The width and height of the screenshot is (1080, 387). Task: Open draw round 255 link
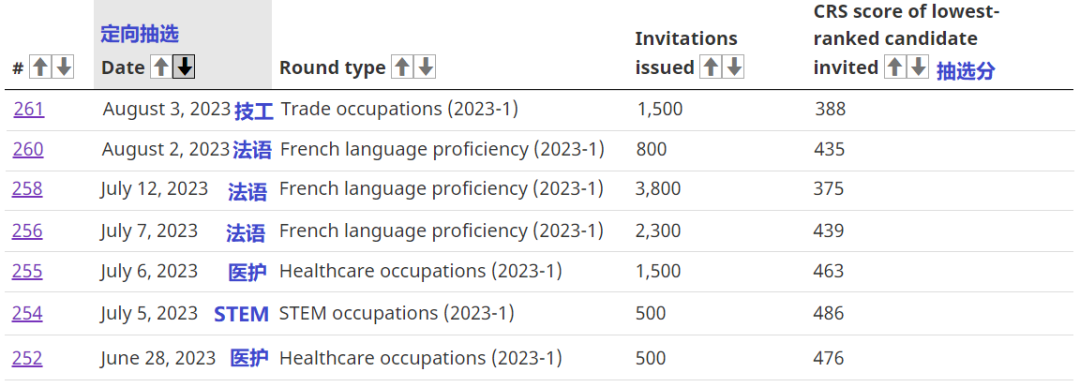[28, 271]
